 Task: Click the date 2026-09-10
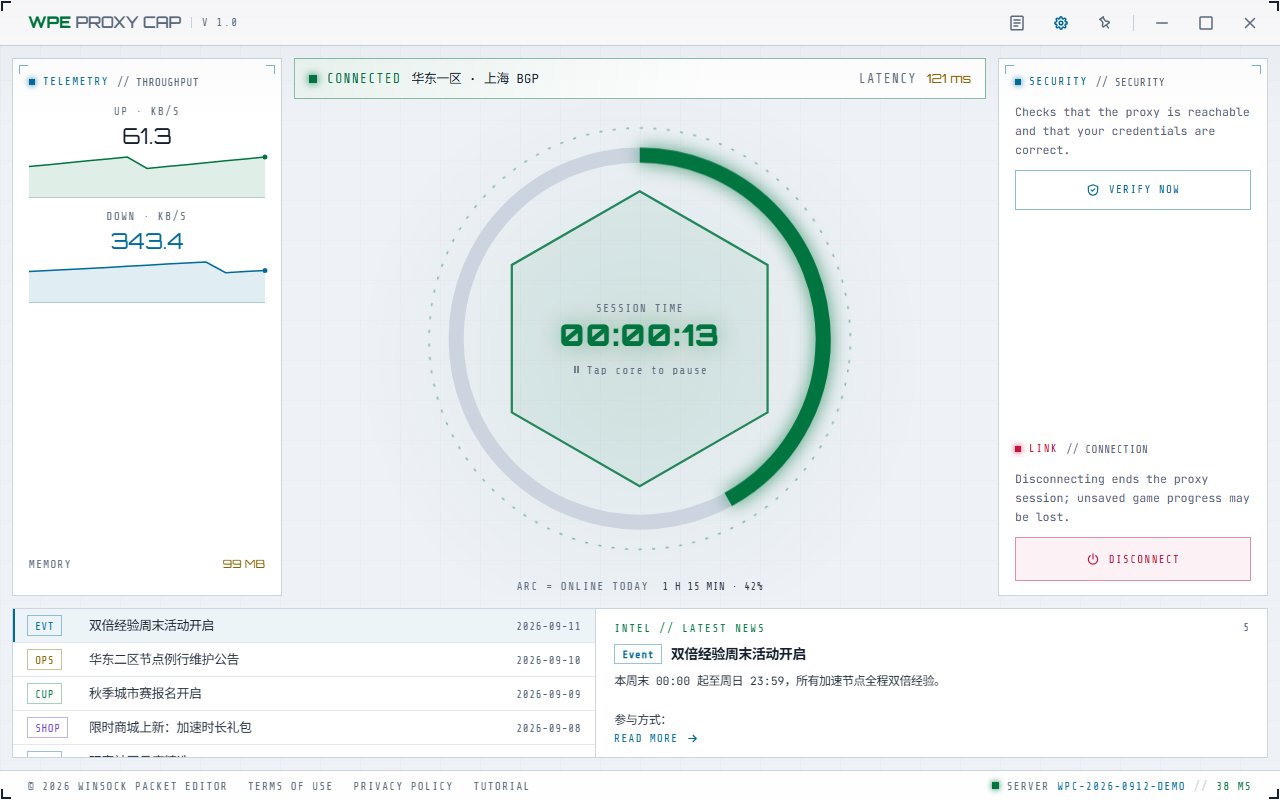coord(548,661)
